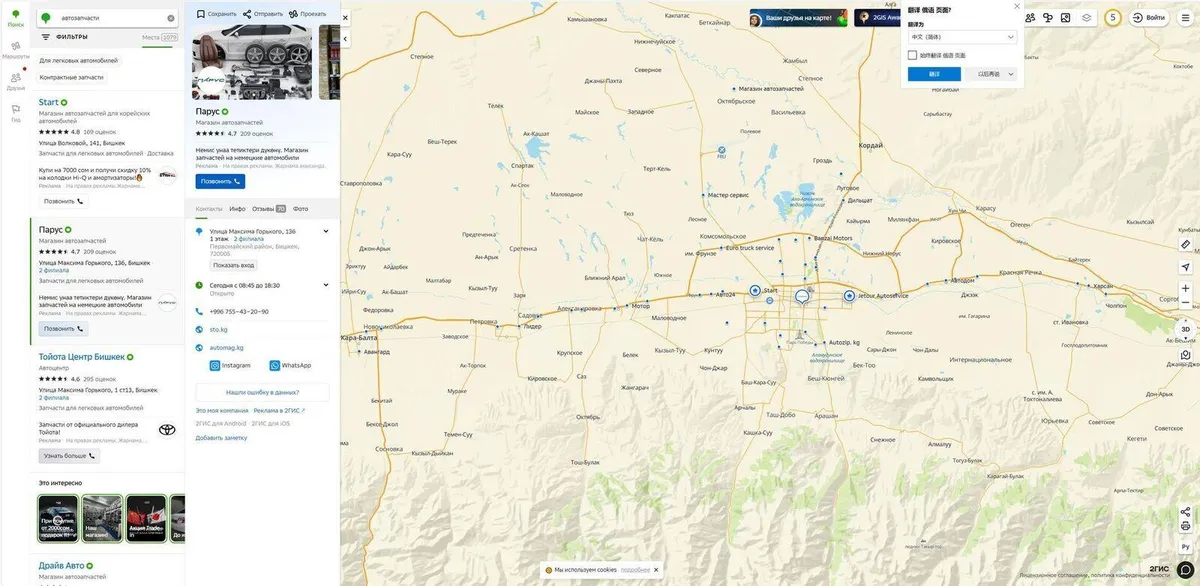Zoom out on the map
1200x586 pixels.
(1185, 302)
